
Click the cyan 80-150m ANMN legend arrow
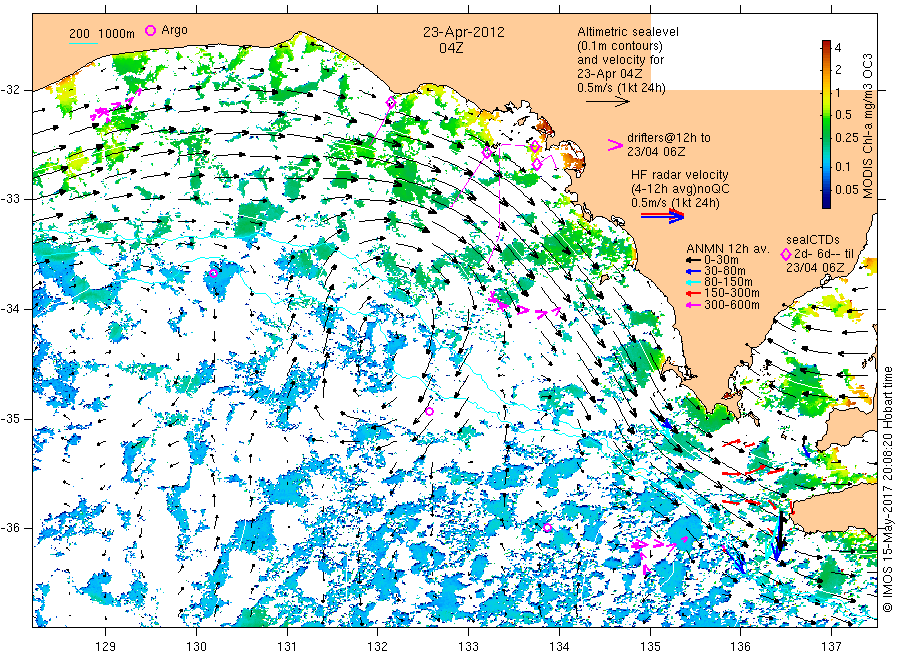pyautogui.click(x=693, y=282)
